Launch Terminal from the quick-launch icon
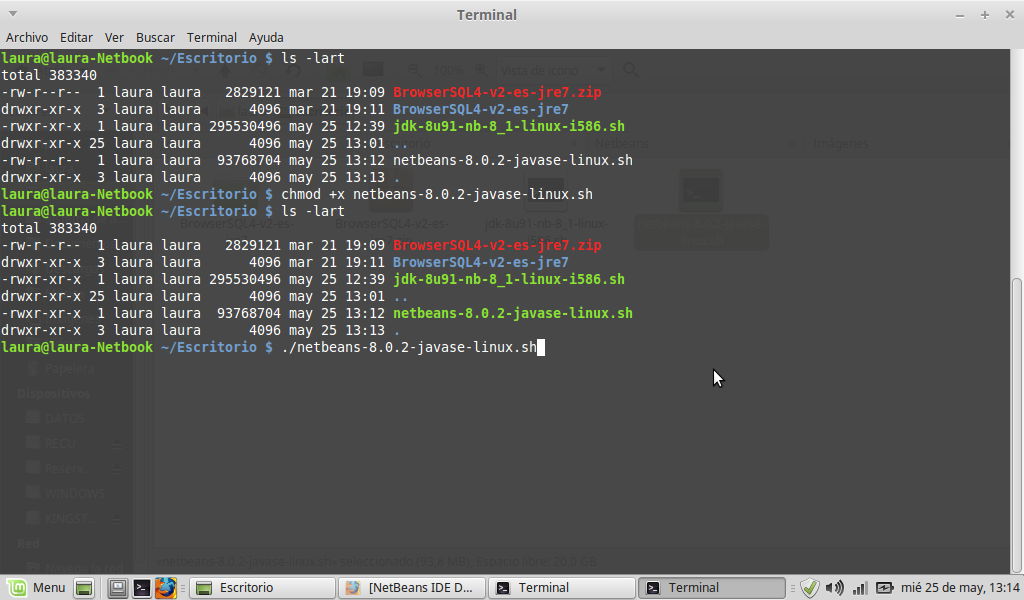The height and width of the screenshot is (600, 1024). [142, 588]
